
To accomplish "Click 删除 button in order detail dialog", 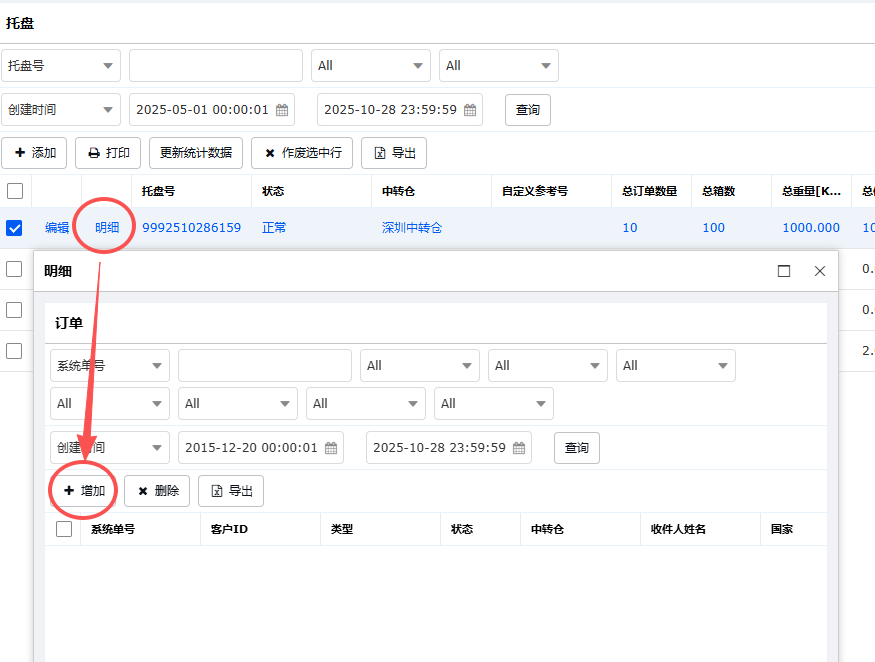I will click(x=157, y=491).
